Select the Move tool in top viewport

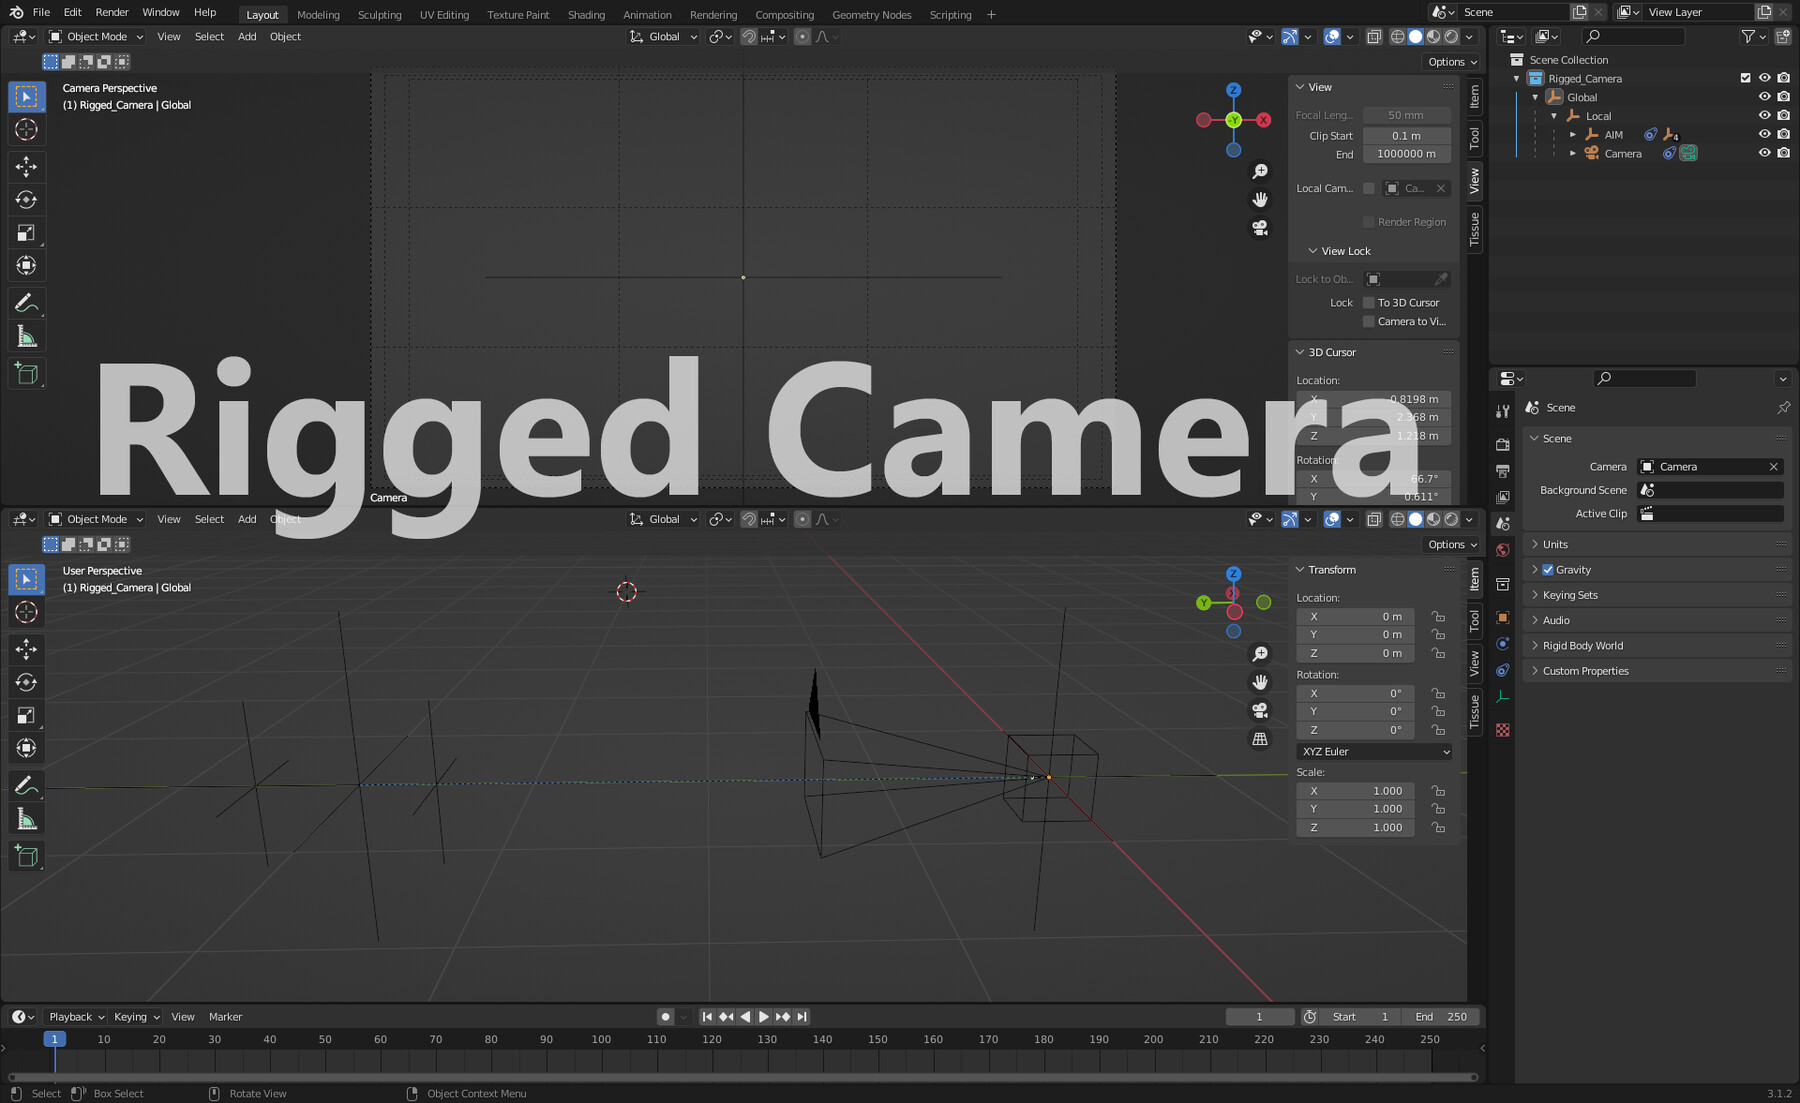coord(26,166)
